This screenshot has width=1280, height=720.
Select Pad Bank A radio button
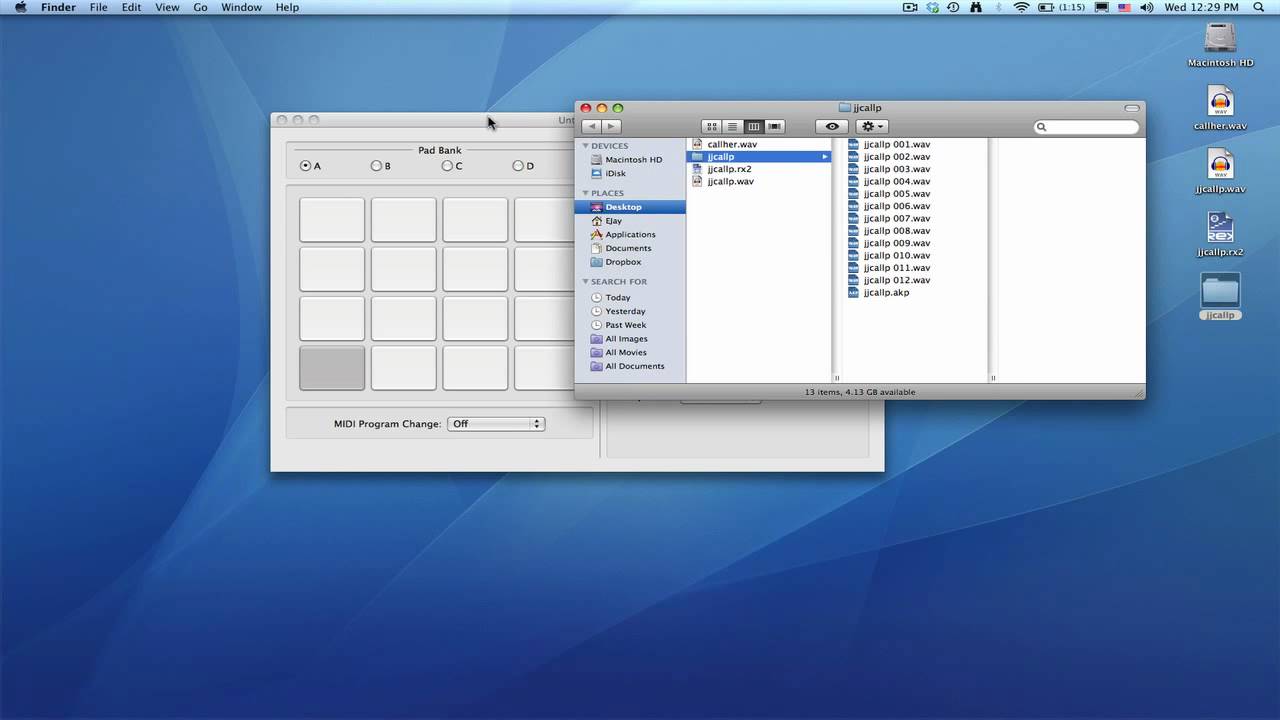point(306,166)
